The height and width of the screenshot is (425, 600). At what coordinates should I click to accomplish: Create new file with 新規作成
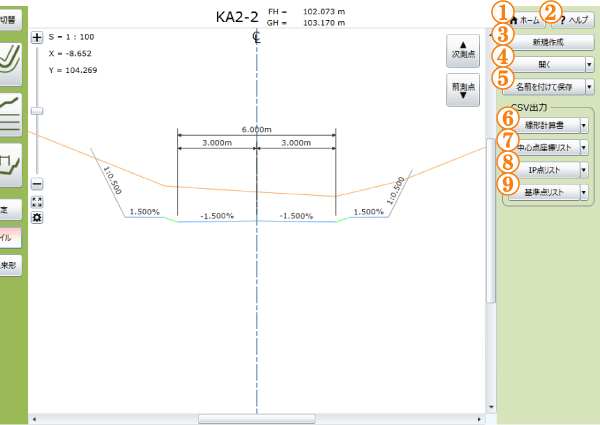[x=548, y=42]
